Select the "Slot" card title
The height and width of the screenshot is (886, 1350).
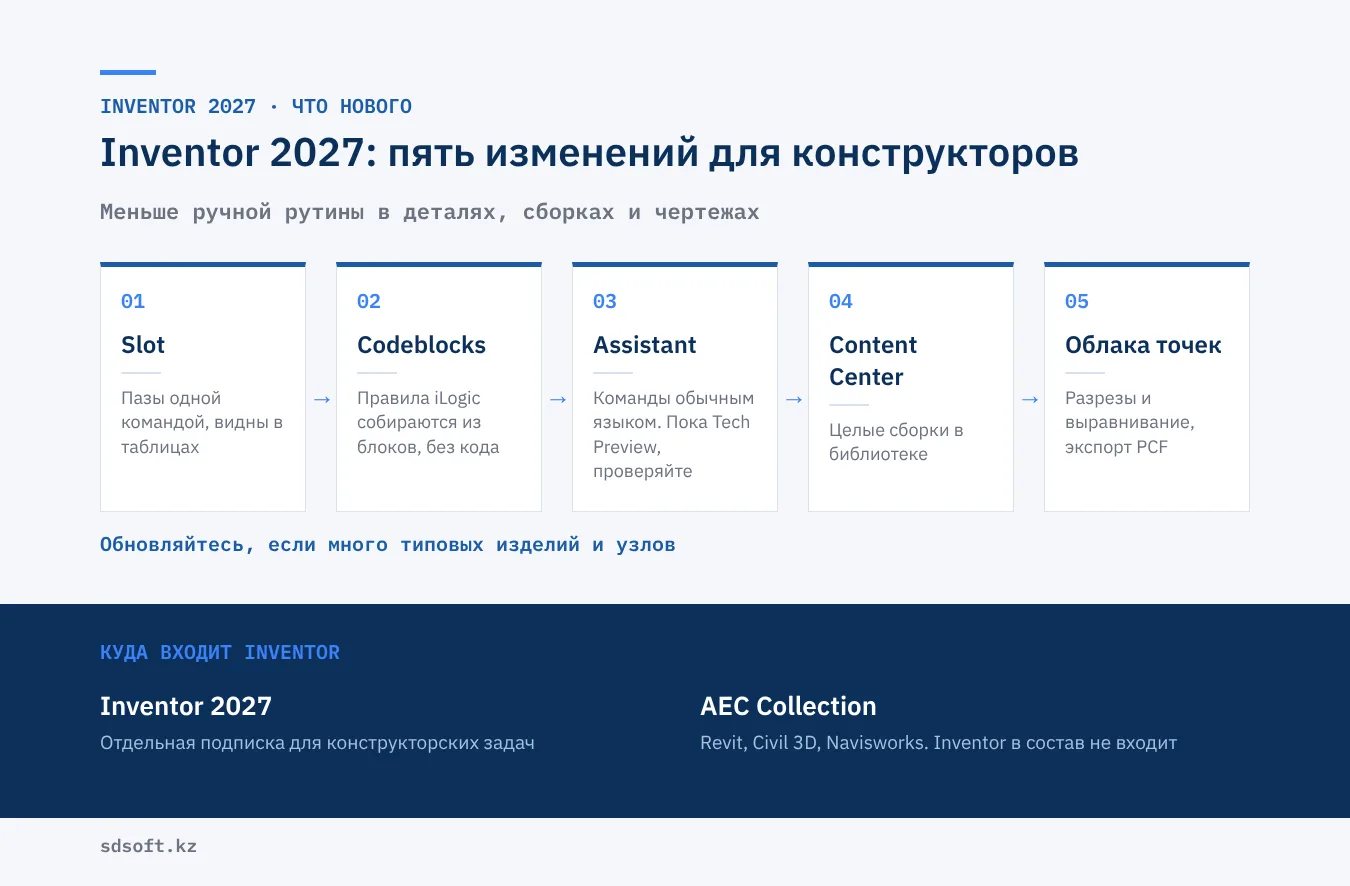tap(143, 345)
